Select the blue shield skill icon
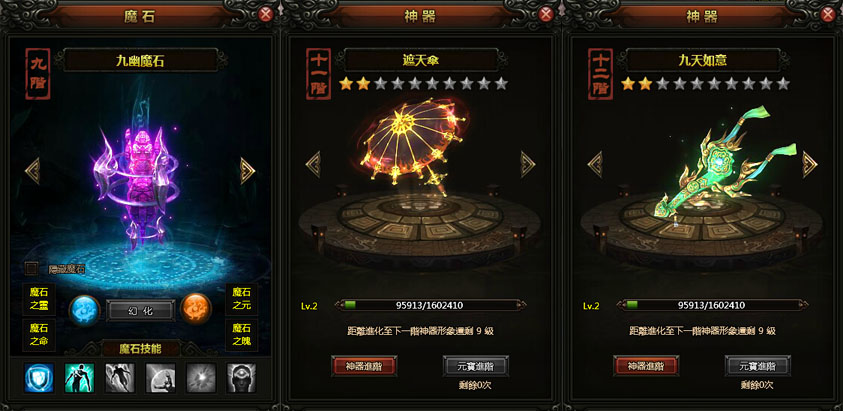 click(39, 378)
